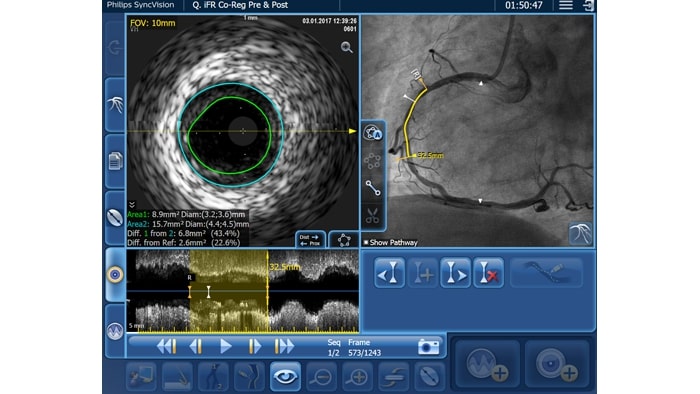The width and height of the screenshot is (700, 394).
Task: Toggle the Dist/Prox direction button
Action: [x=310, y=240]
